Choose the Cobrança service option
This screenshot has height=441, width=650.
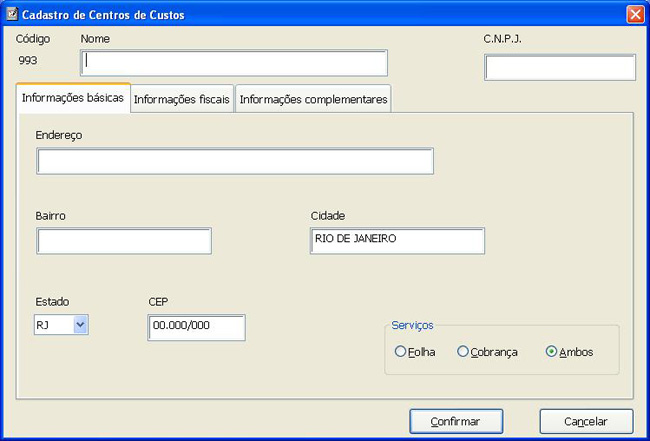click(463, 352)
